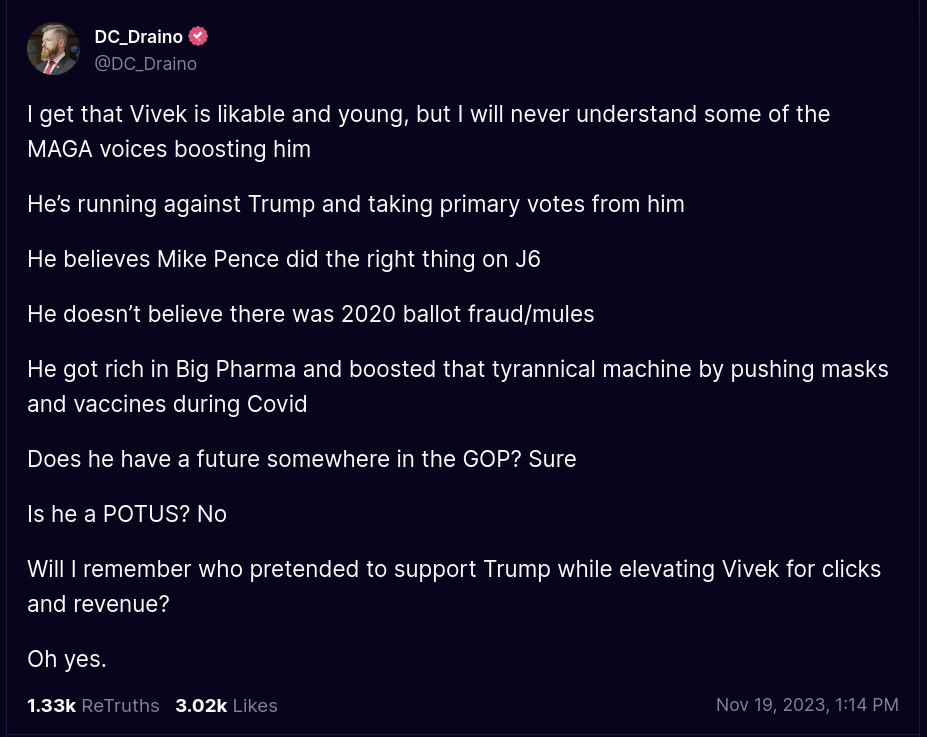
Task: View the 3.02k Likes list
Action: point(226,705)
